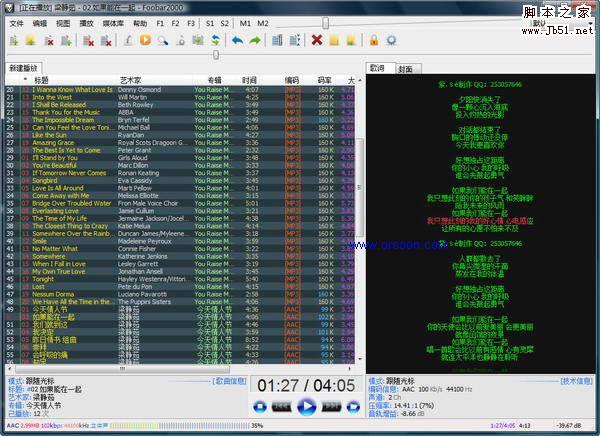The height and width of the screenshot is (436, 600).
Task: Open the 文件 menu
Action: (16, 23)
